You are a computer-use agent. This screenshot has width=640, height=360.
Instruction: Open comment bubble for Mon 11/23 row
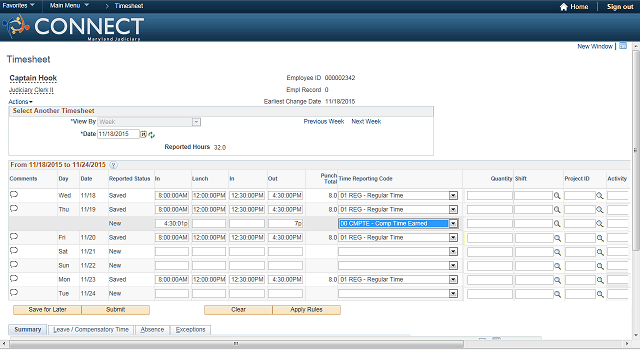14,278
